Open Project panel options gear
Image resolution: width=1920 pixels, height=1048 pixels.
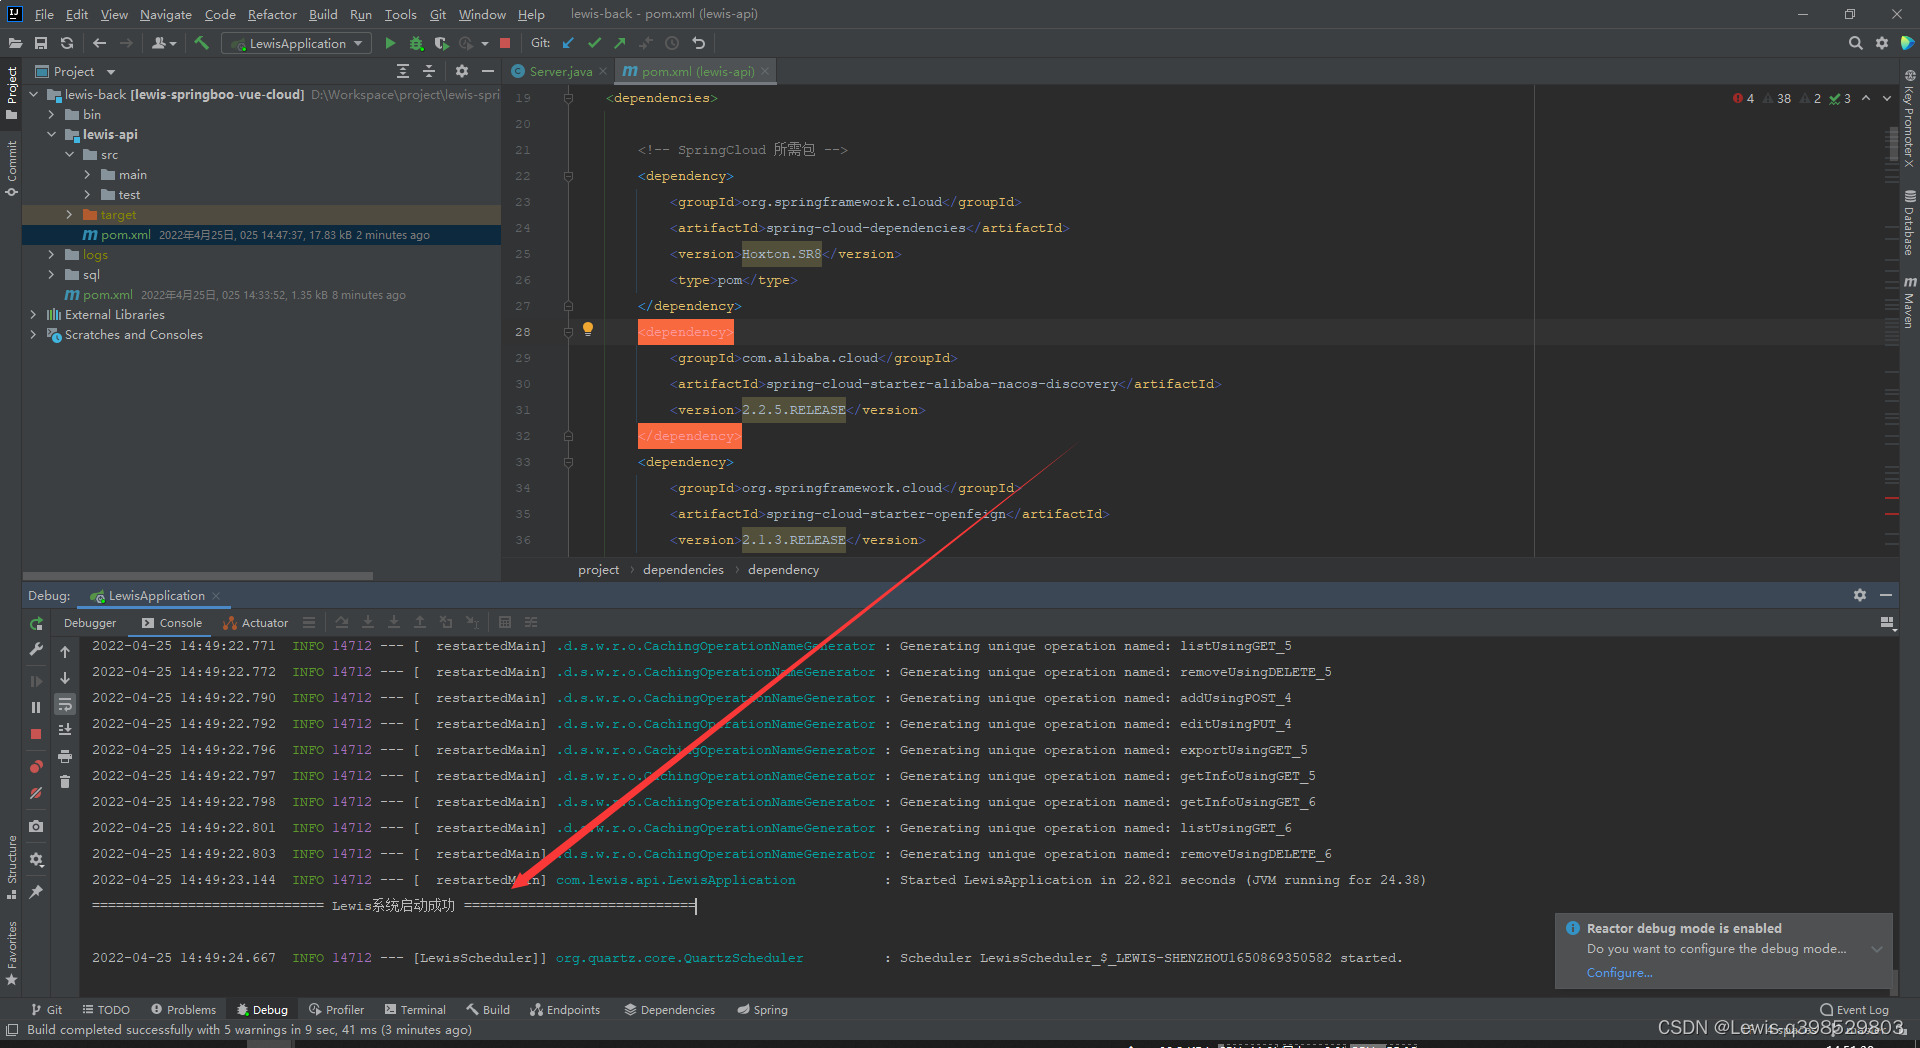[x=461, y=71]
